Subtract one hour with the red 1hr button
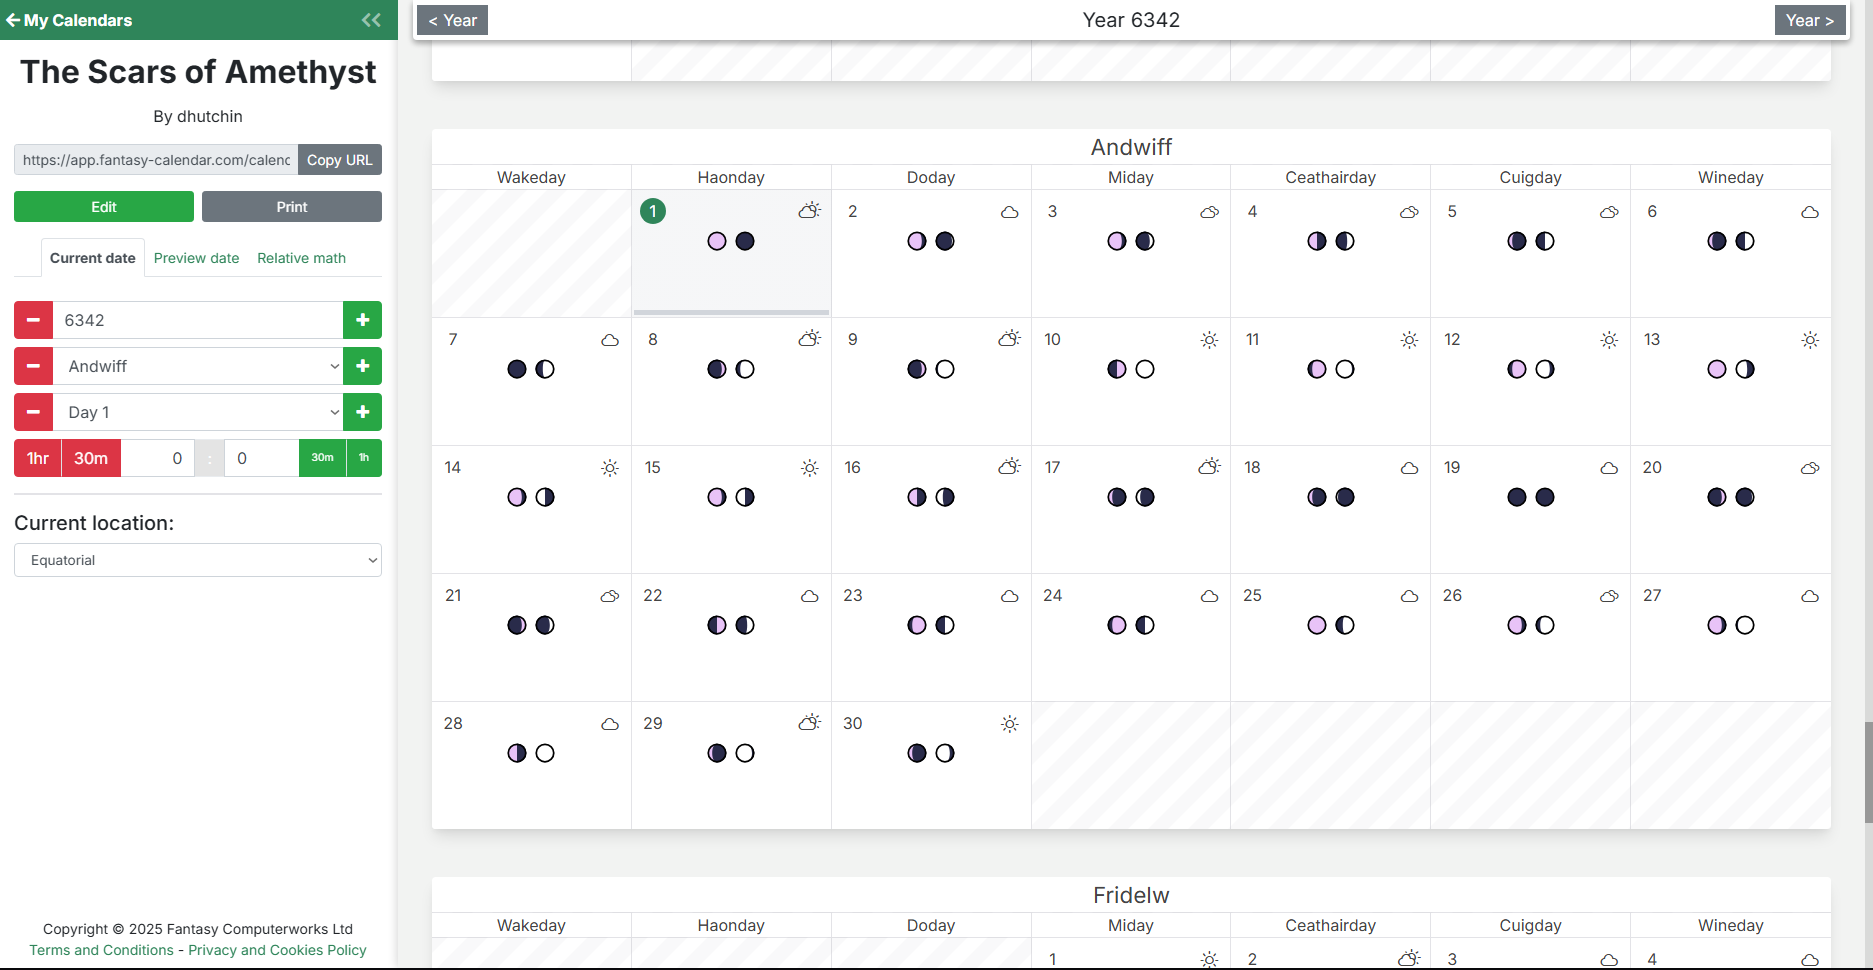Viewport: 1873px width, 970px height. coord(38,458)
